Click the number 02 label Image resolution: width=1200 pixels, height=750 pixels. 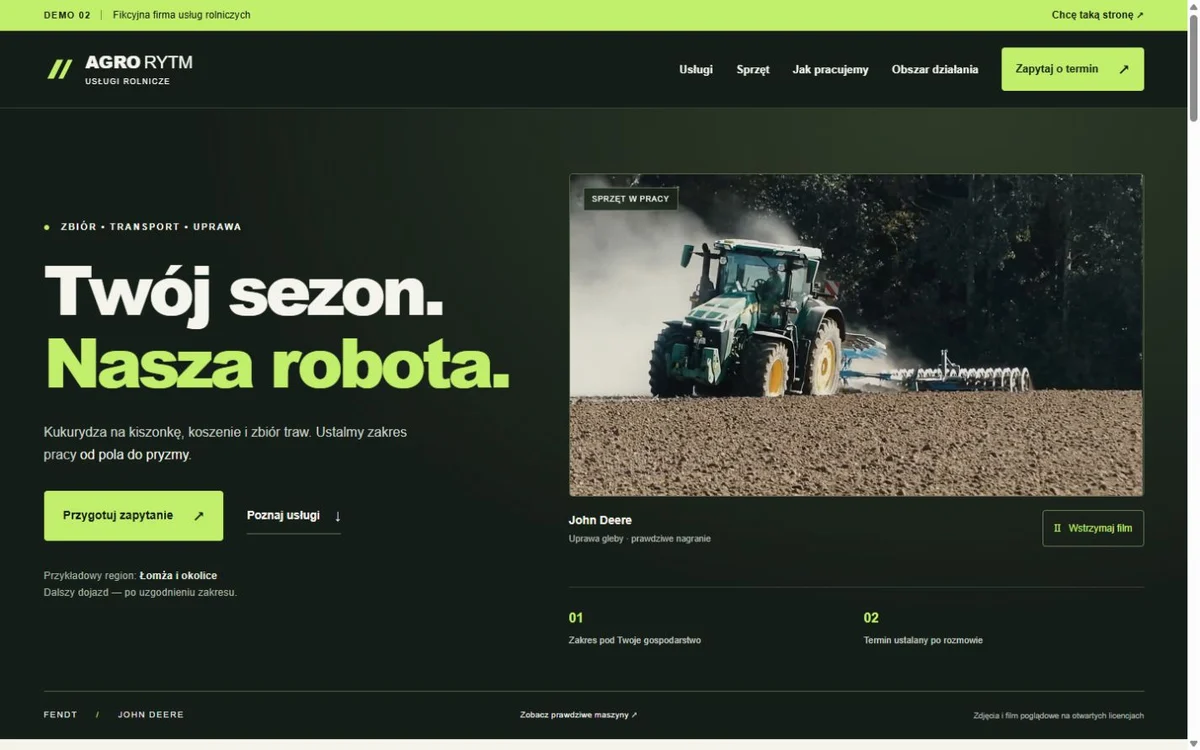point(871,618)
